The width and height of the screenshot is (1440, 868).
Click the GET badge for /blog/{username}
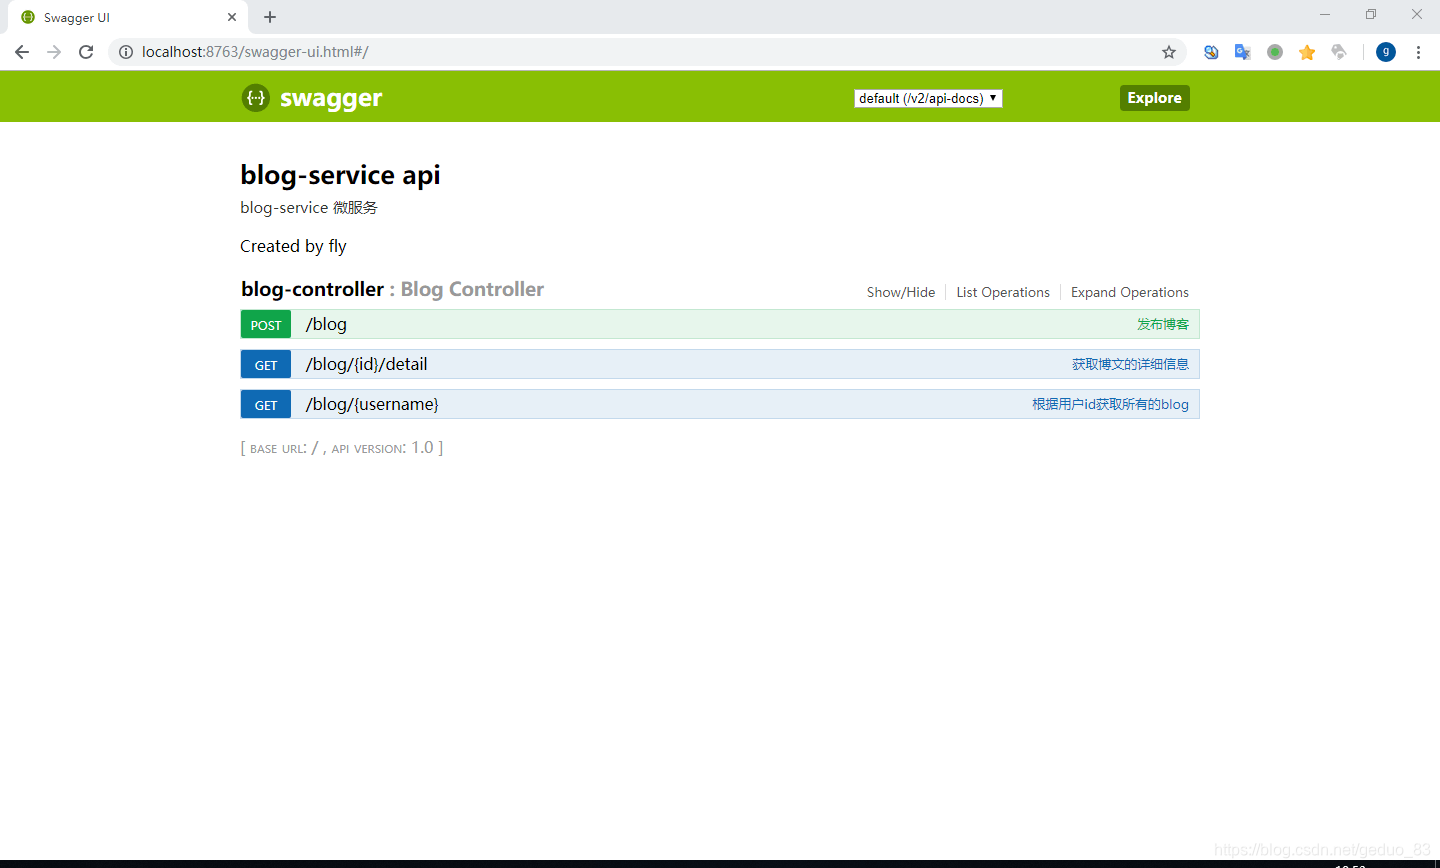266,404
